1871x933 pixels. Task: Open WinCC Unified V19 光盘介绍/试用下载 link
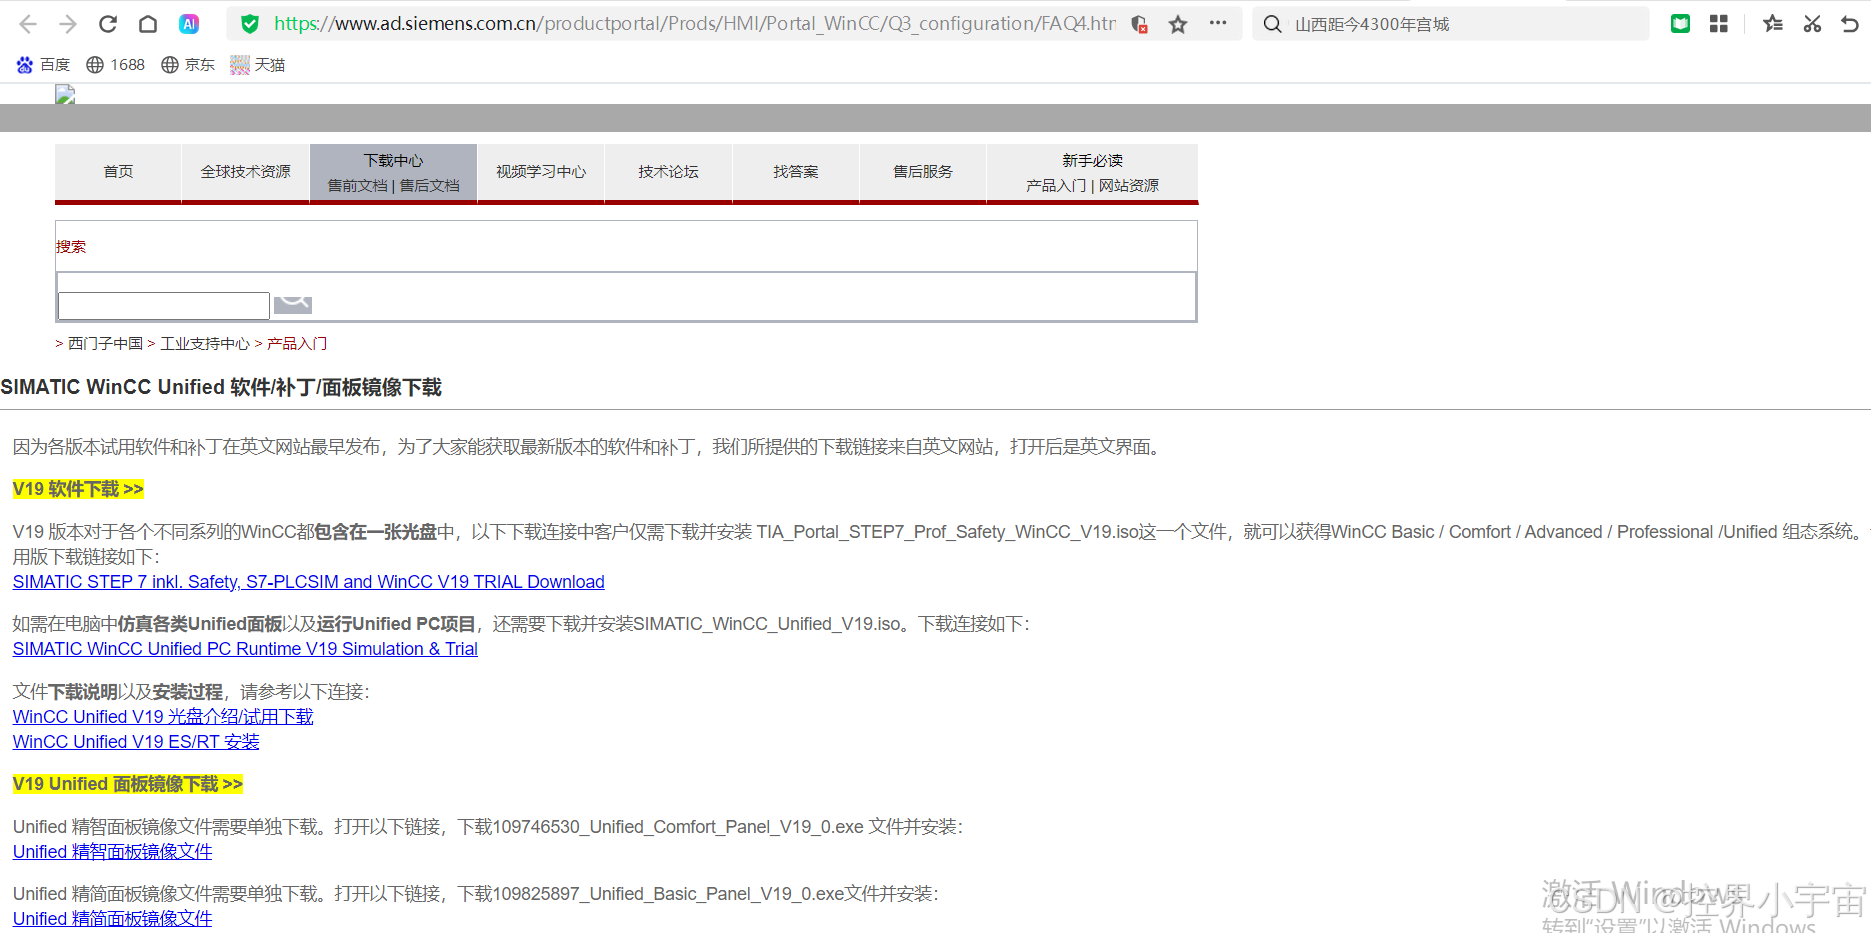(163, 717)
